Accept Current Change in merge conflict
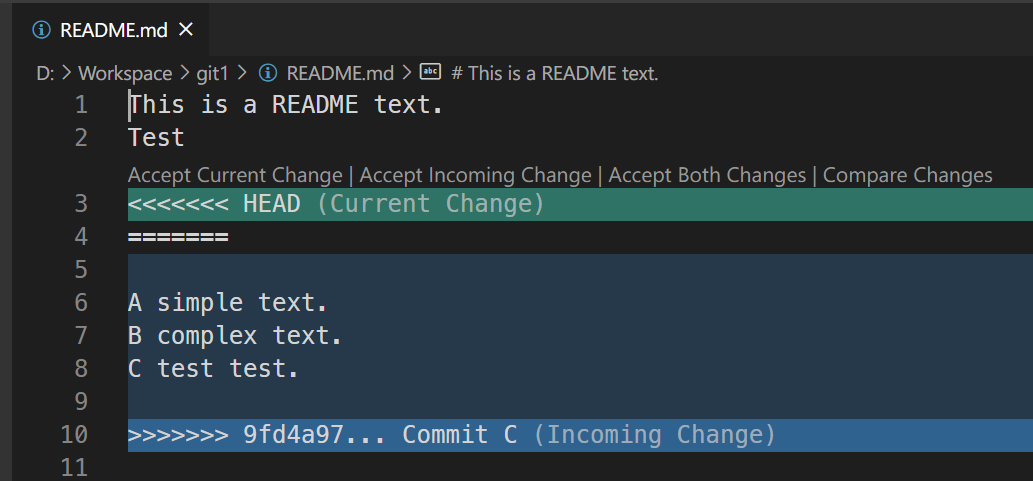 click(x=235, y=175)
